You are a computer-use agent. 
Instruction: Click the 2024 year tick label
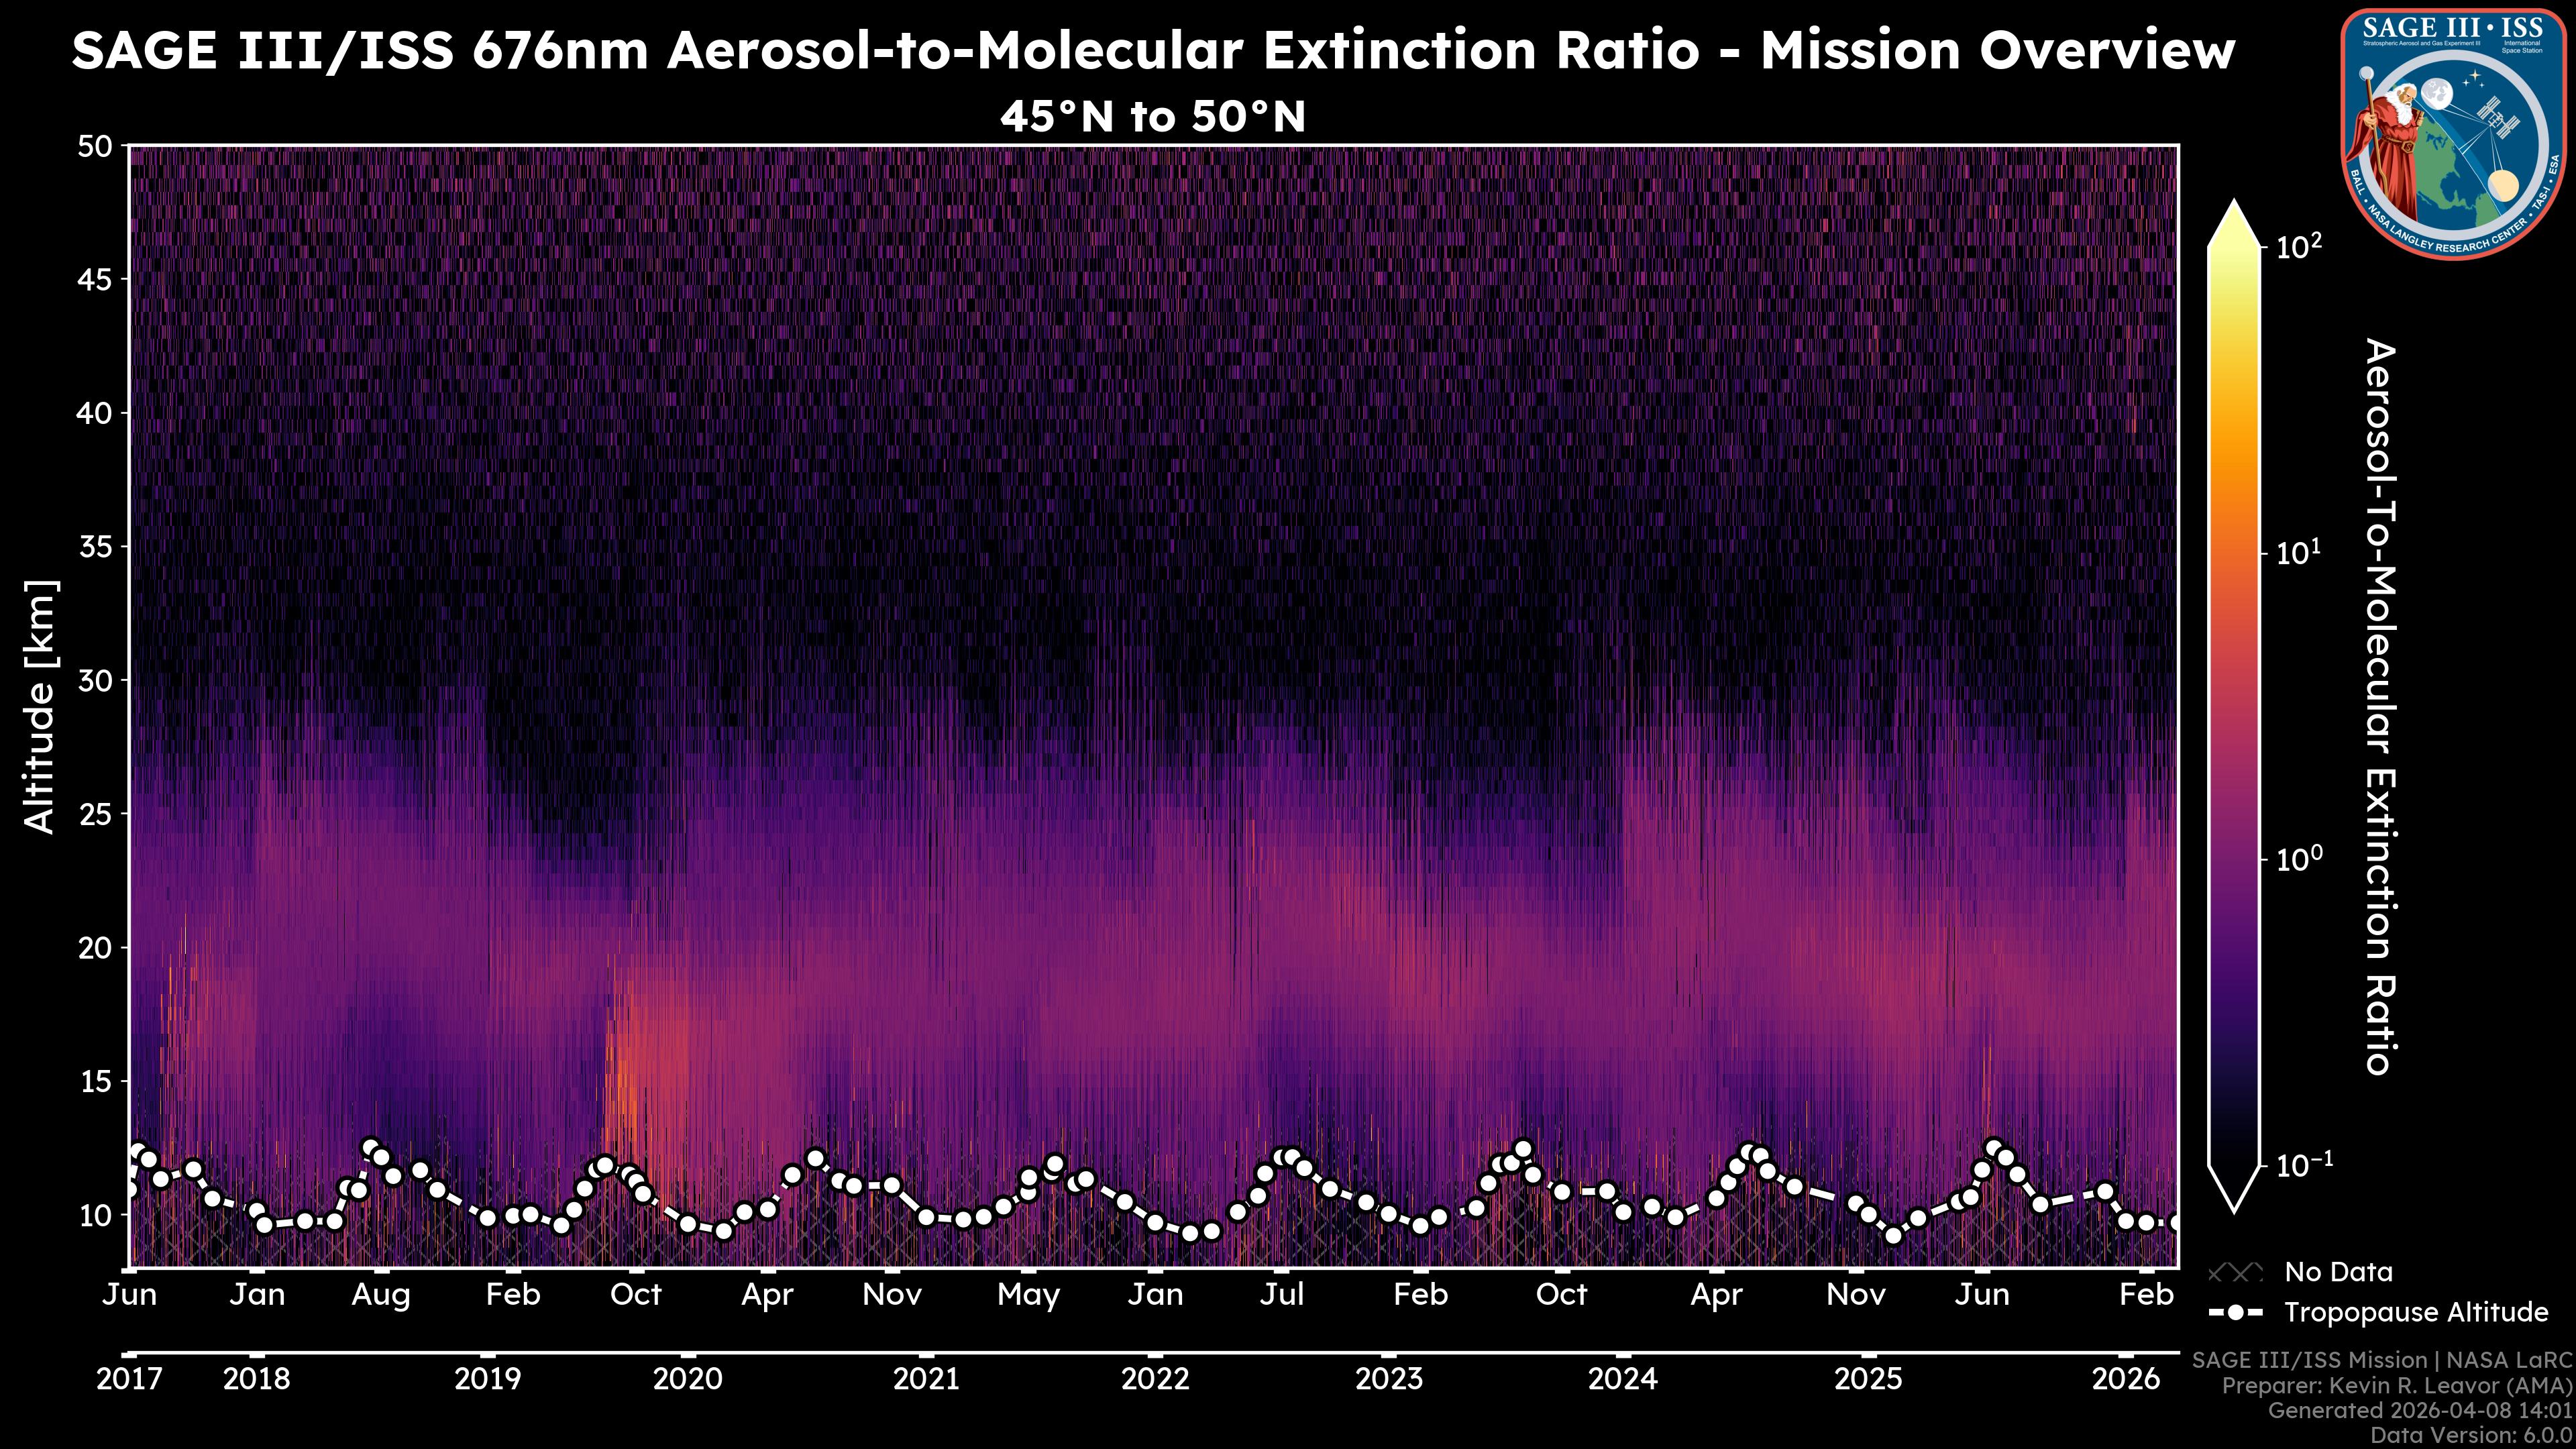point(1622,1379)
